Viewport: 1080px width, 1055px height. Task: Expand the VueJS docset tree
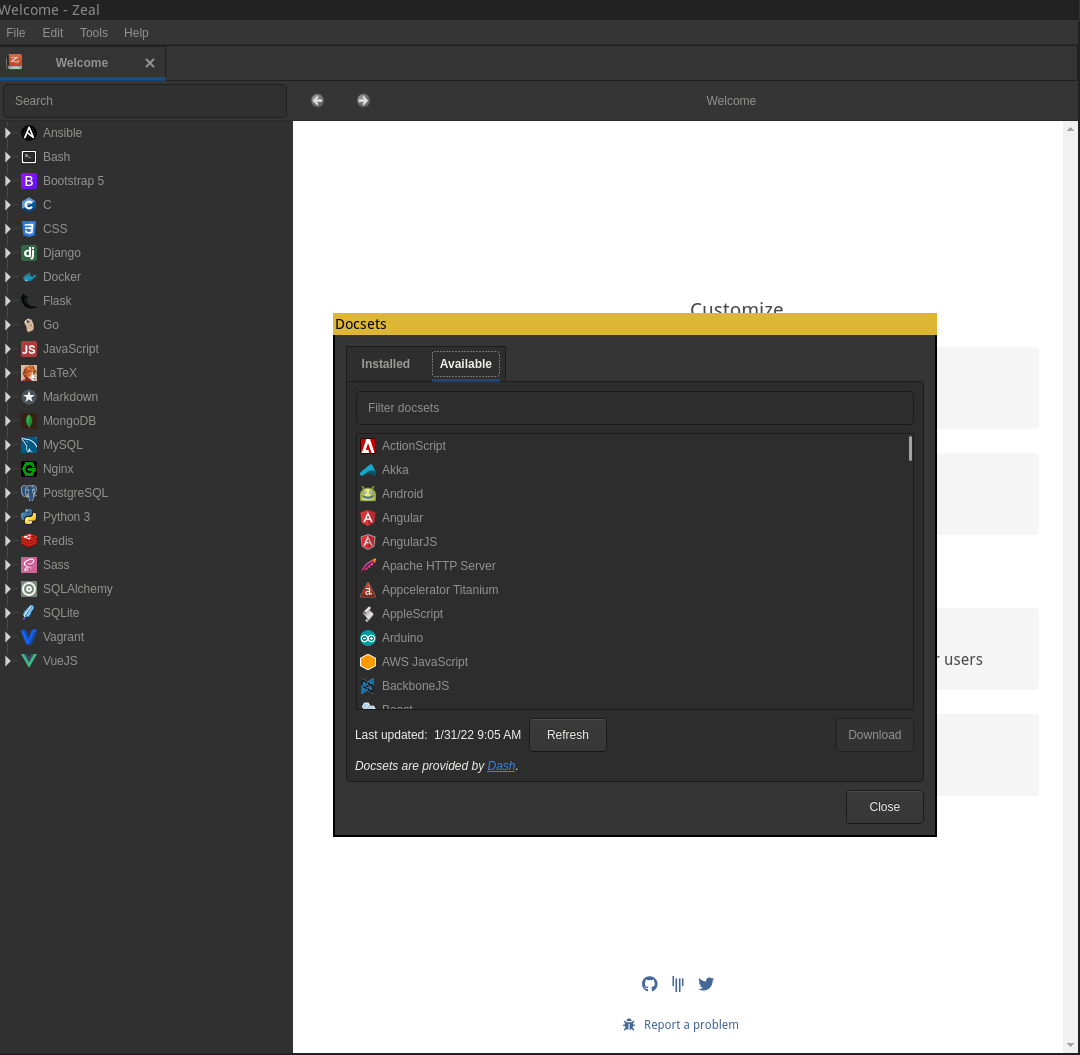[x=8, y=661]
